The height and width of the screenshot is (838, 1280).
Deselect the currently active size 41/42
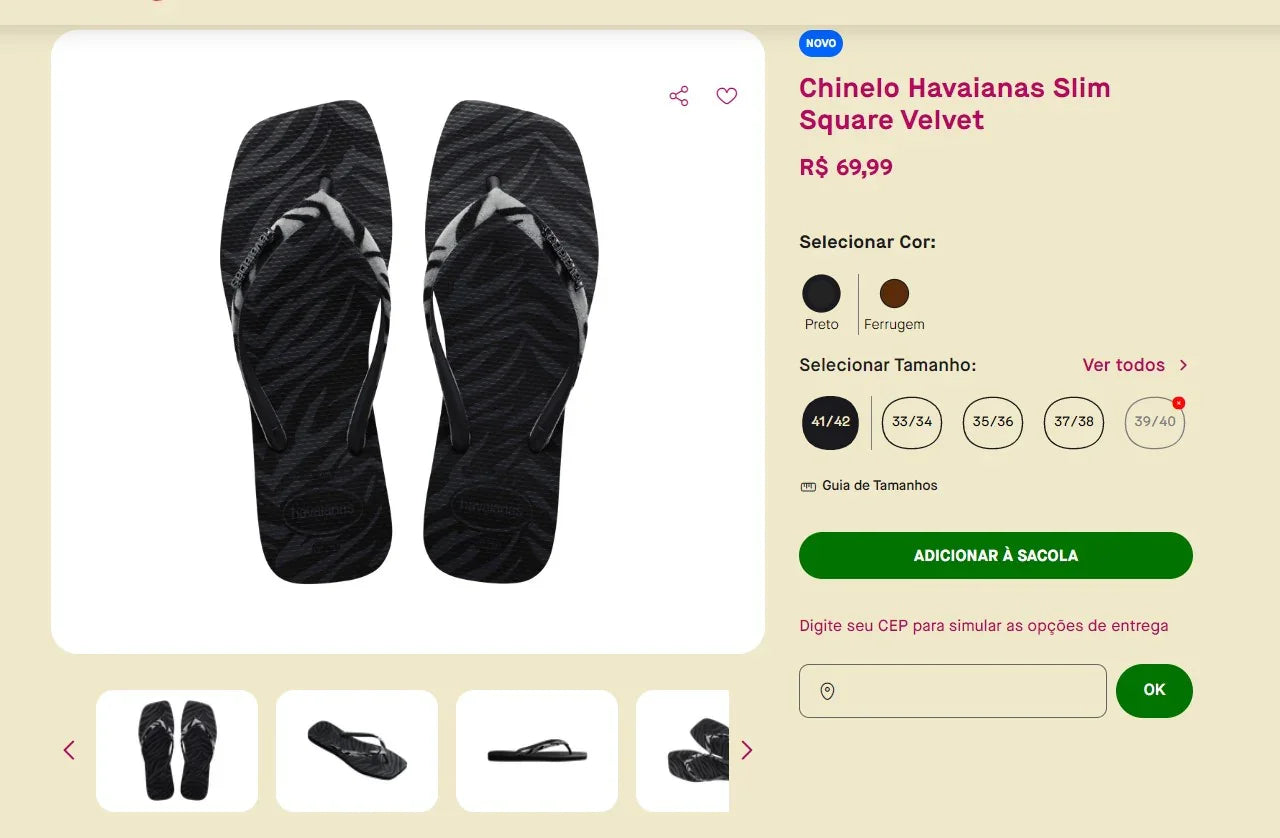click(830, 422)
